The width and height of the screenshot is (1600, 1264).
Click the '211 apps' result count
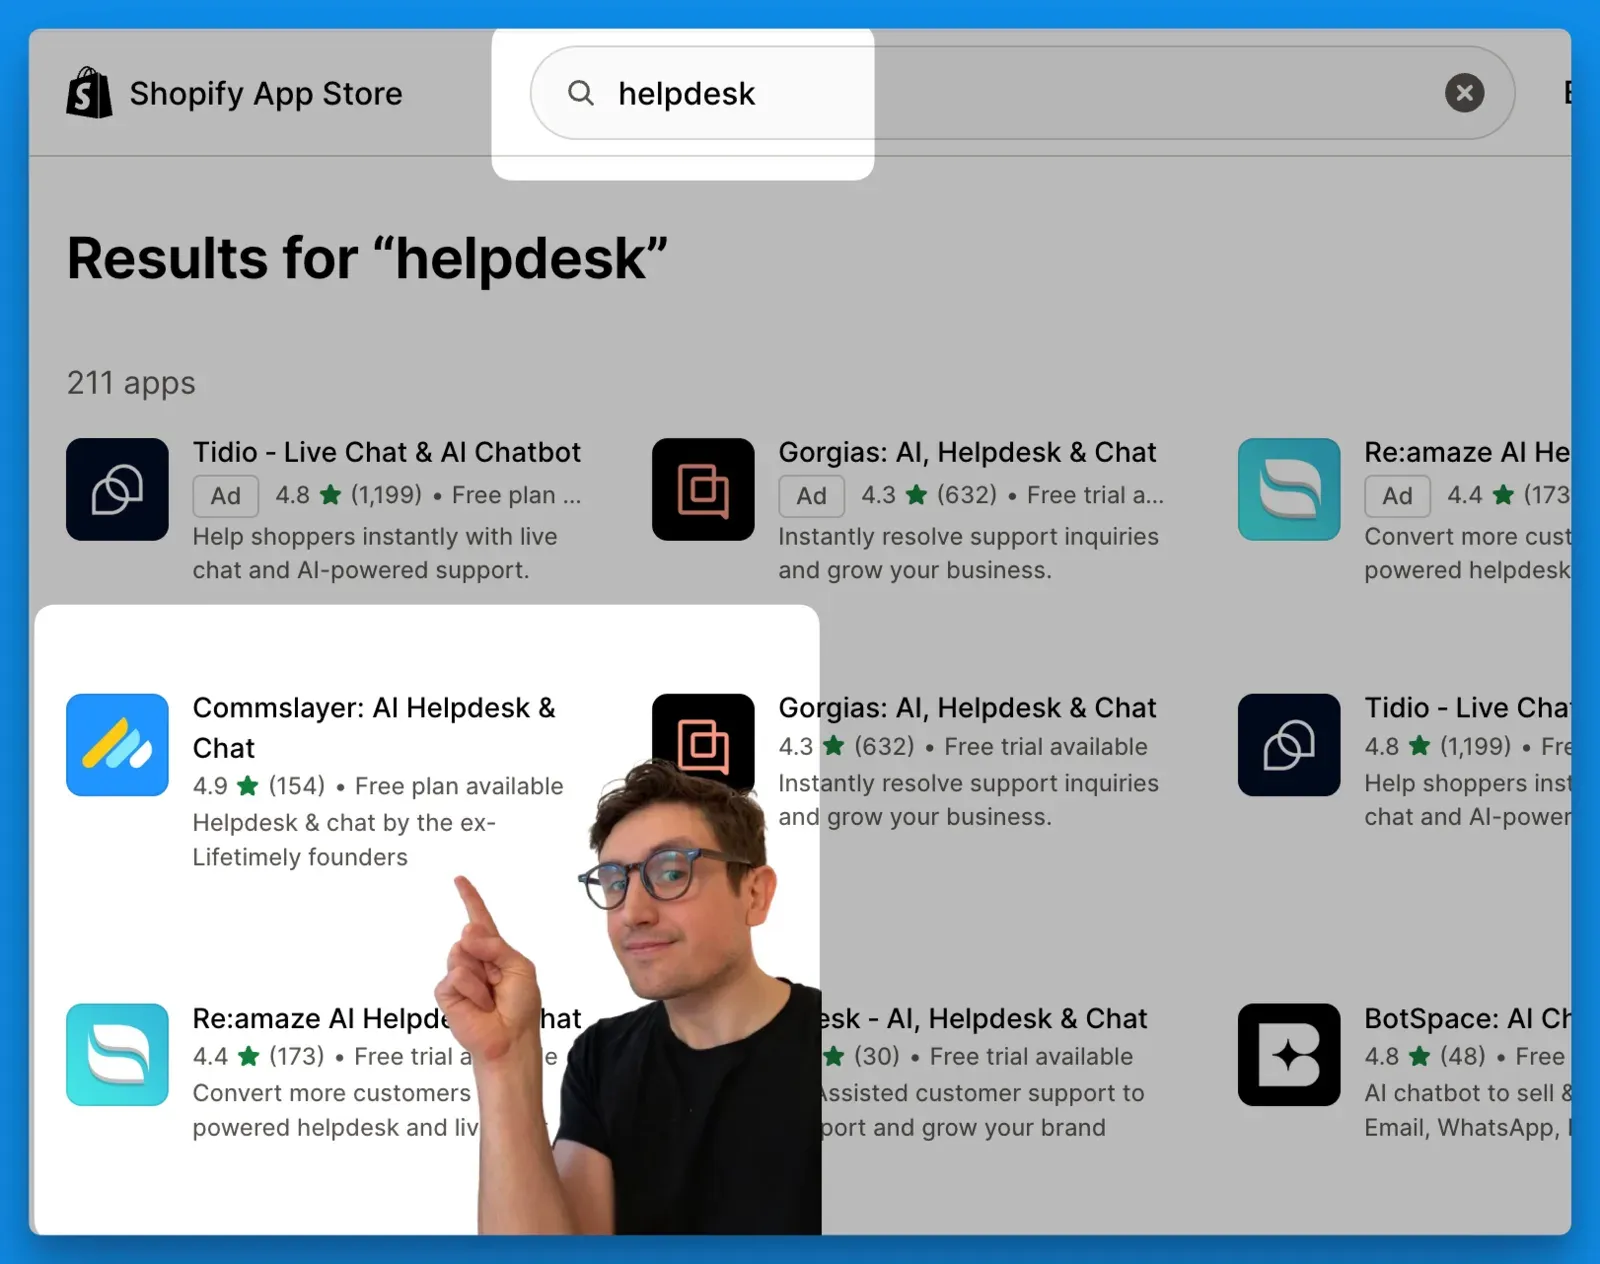tap(131, 383)
